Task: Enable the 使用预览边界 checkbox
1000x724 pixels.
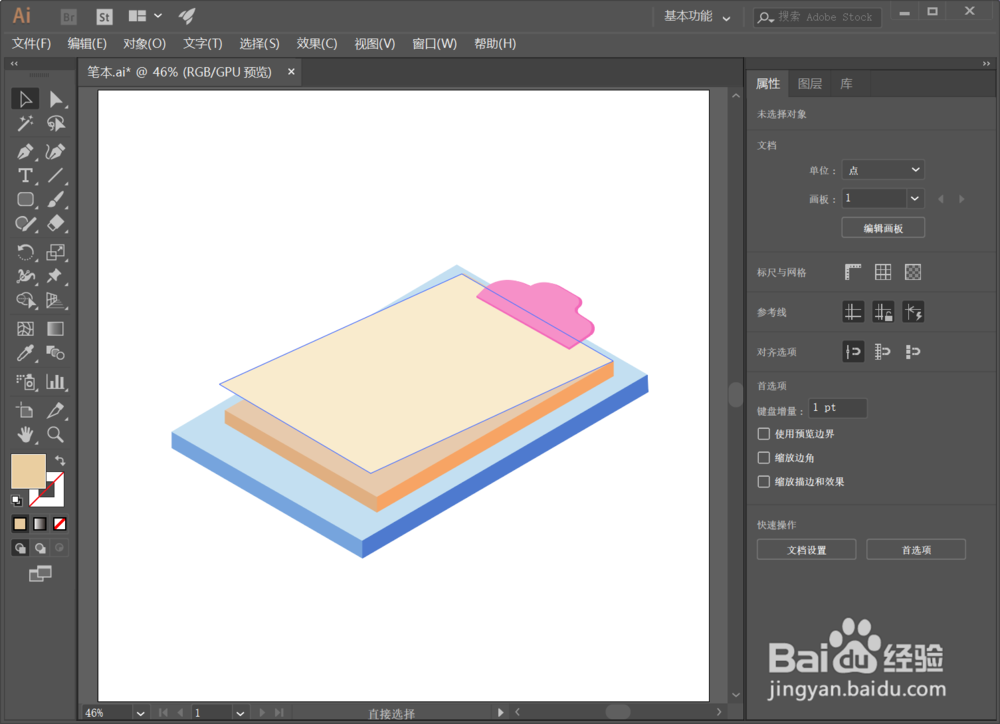Action: click(763, 434)
